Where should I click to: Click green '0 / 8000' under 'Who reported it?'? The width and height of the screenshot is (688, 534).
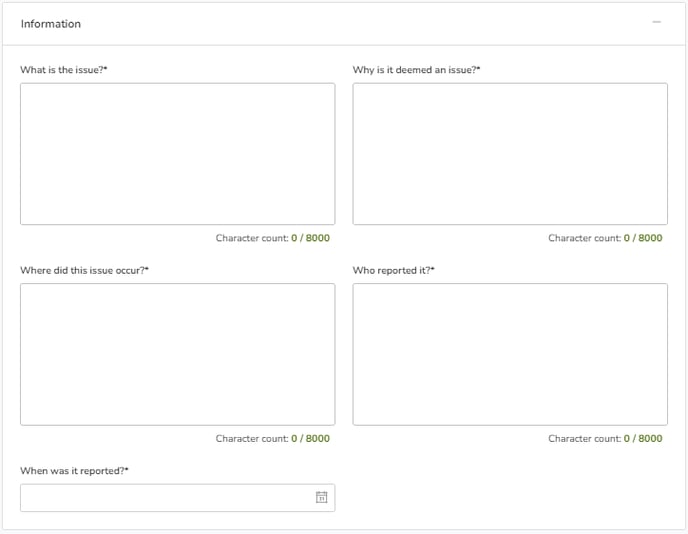(643, 438)
